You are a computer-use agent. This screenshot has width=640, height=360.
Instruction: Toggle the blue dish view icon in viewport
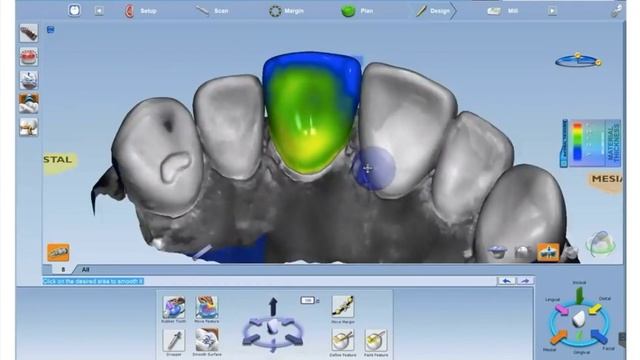(x=497, y=252)
